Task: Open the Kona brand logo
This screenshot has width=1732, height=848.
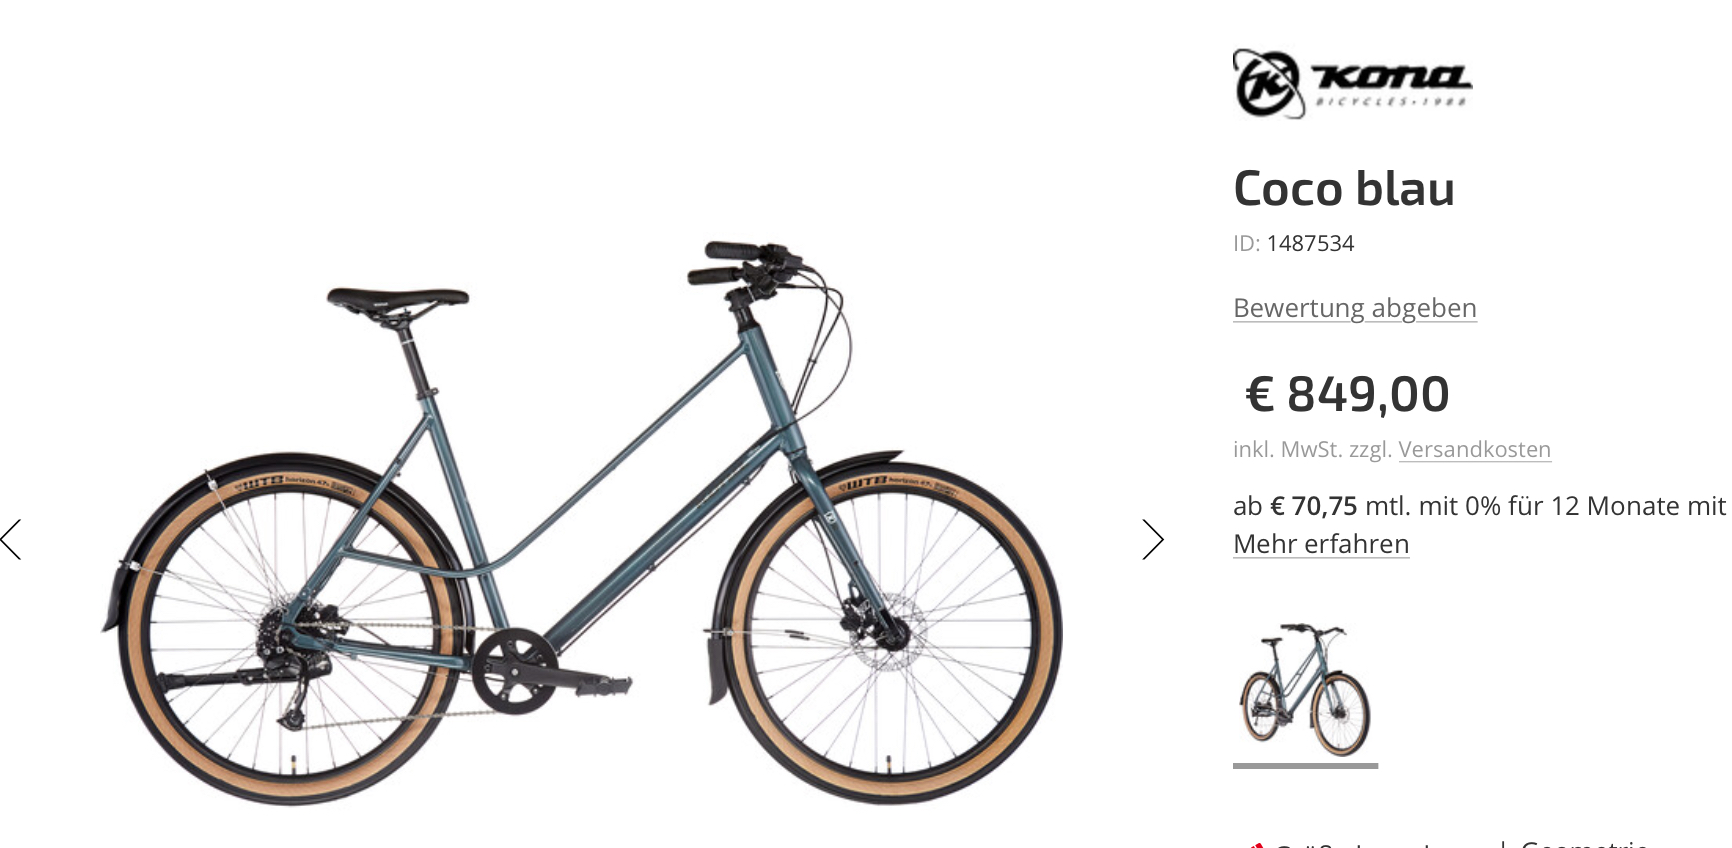Action: pos(1352,84)
